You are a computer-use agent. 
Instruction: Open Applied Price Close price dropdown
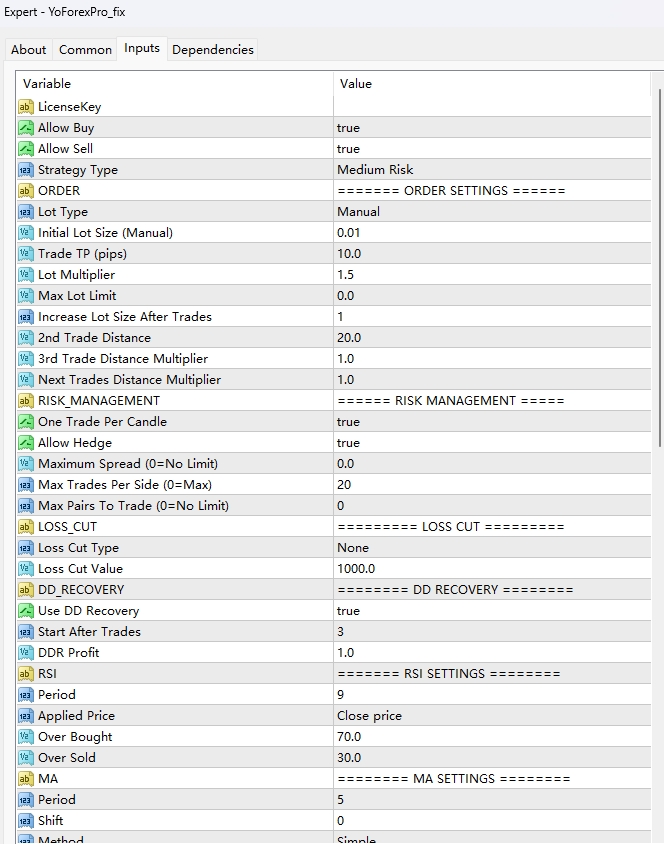click(x=492, y=715)
